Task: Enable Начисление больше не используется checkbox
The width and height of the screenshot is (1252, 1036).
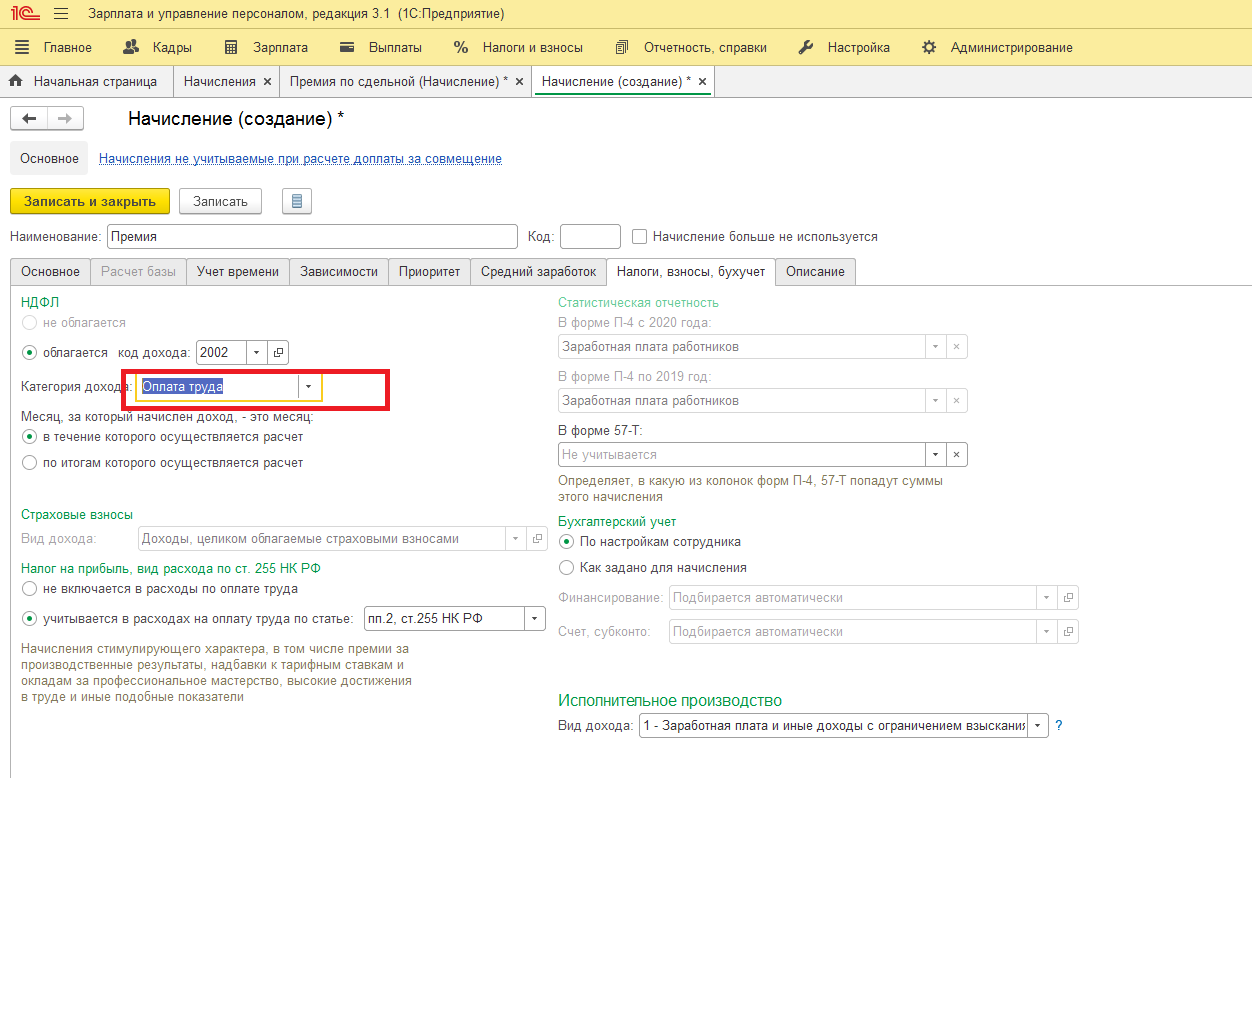Action: pos(640,237)
